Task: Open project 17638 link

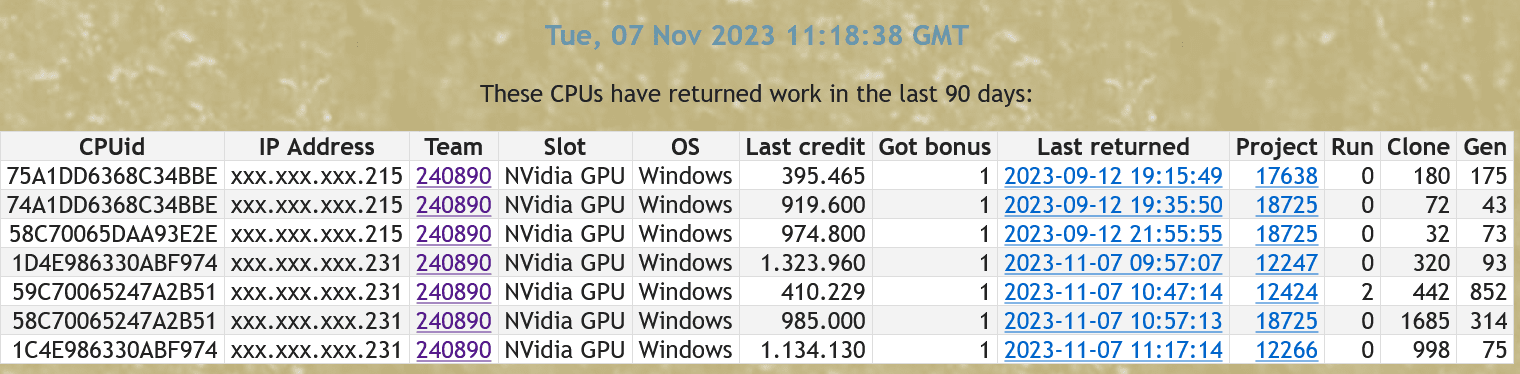Action: click(x=1287, y=176)
